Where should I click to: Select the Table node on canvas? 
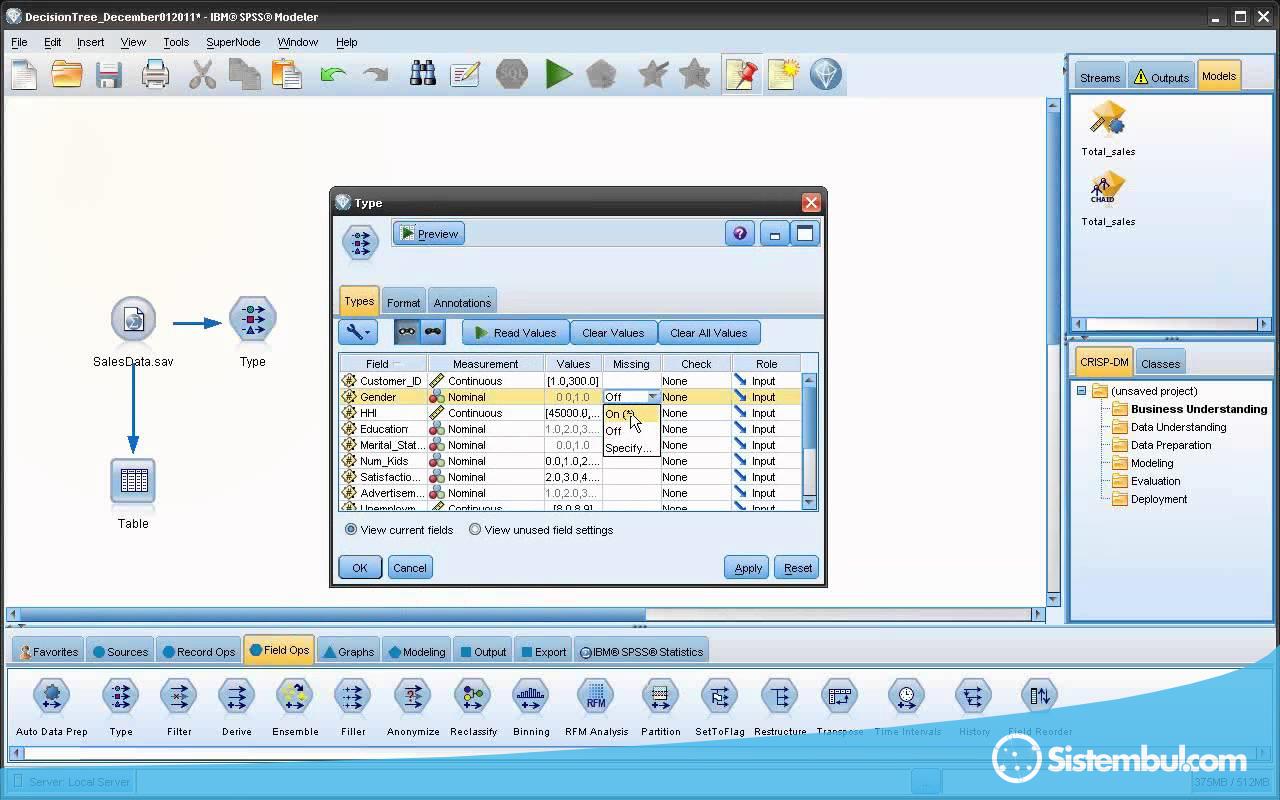[133, 482]
